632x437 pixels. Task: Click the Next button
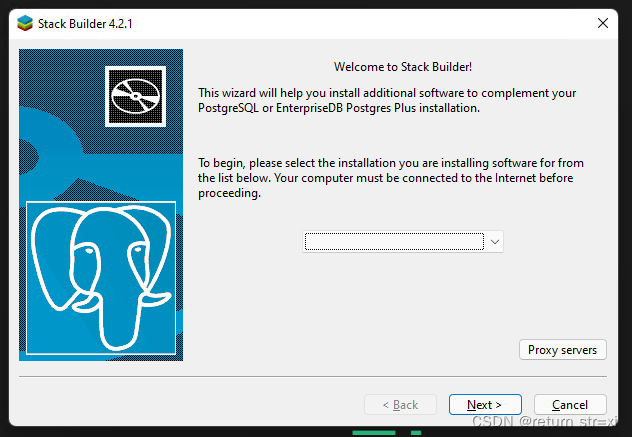click(485, 404)
